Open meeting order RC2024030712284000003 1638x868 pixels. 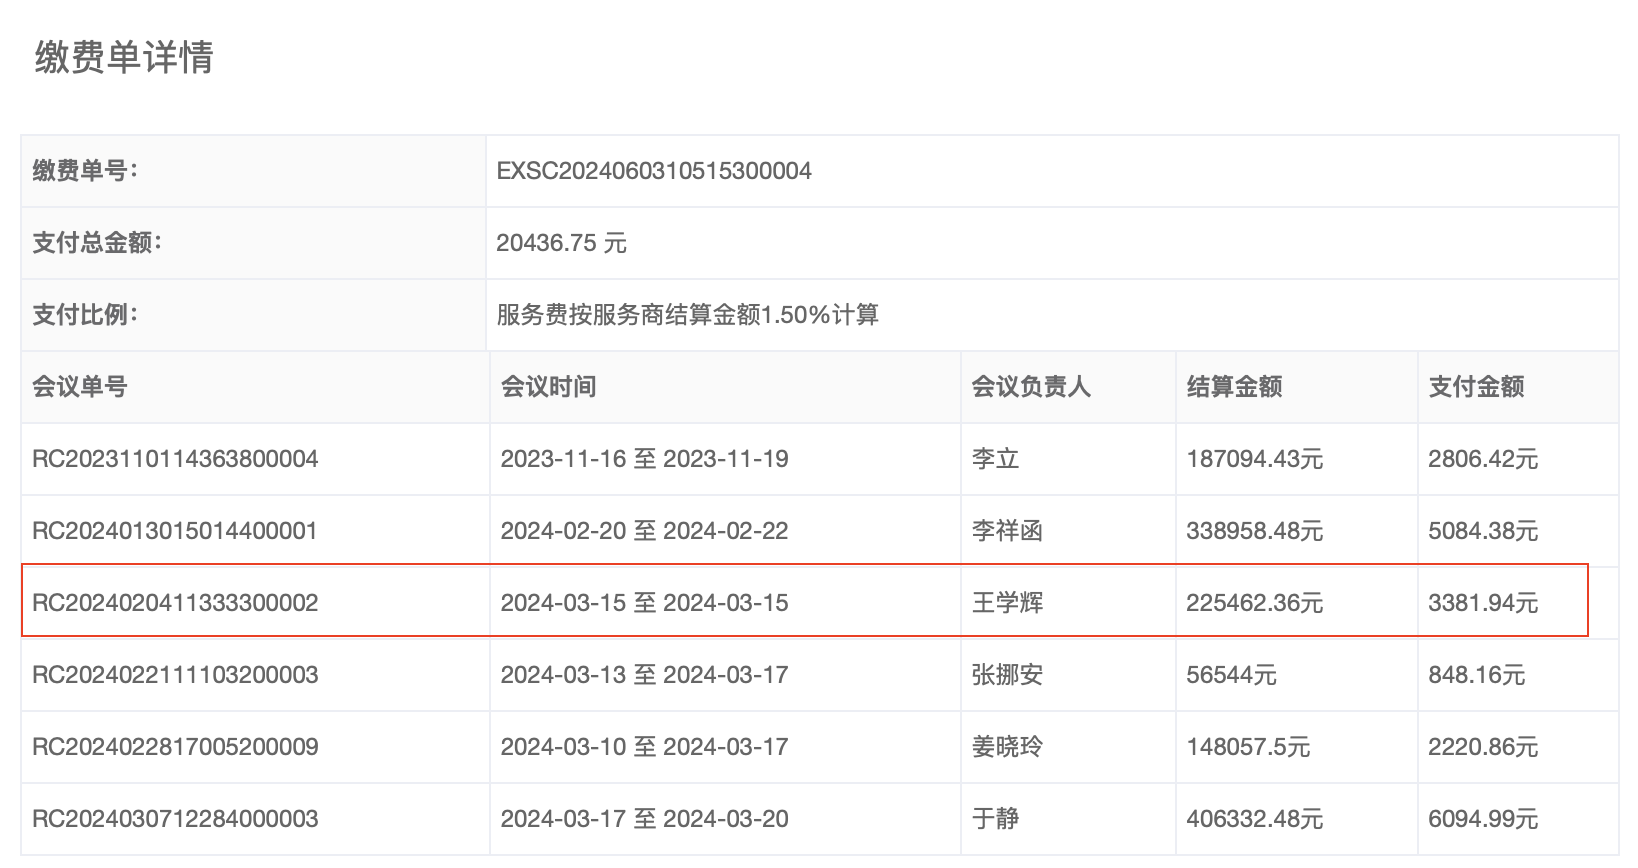(x=175, y=819)
